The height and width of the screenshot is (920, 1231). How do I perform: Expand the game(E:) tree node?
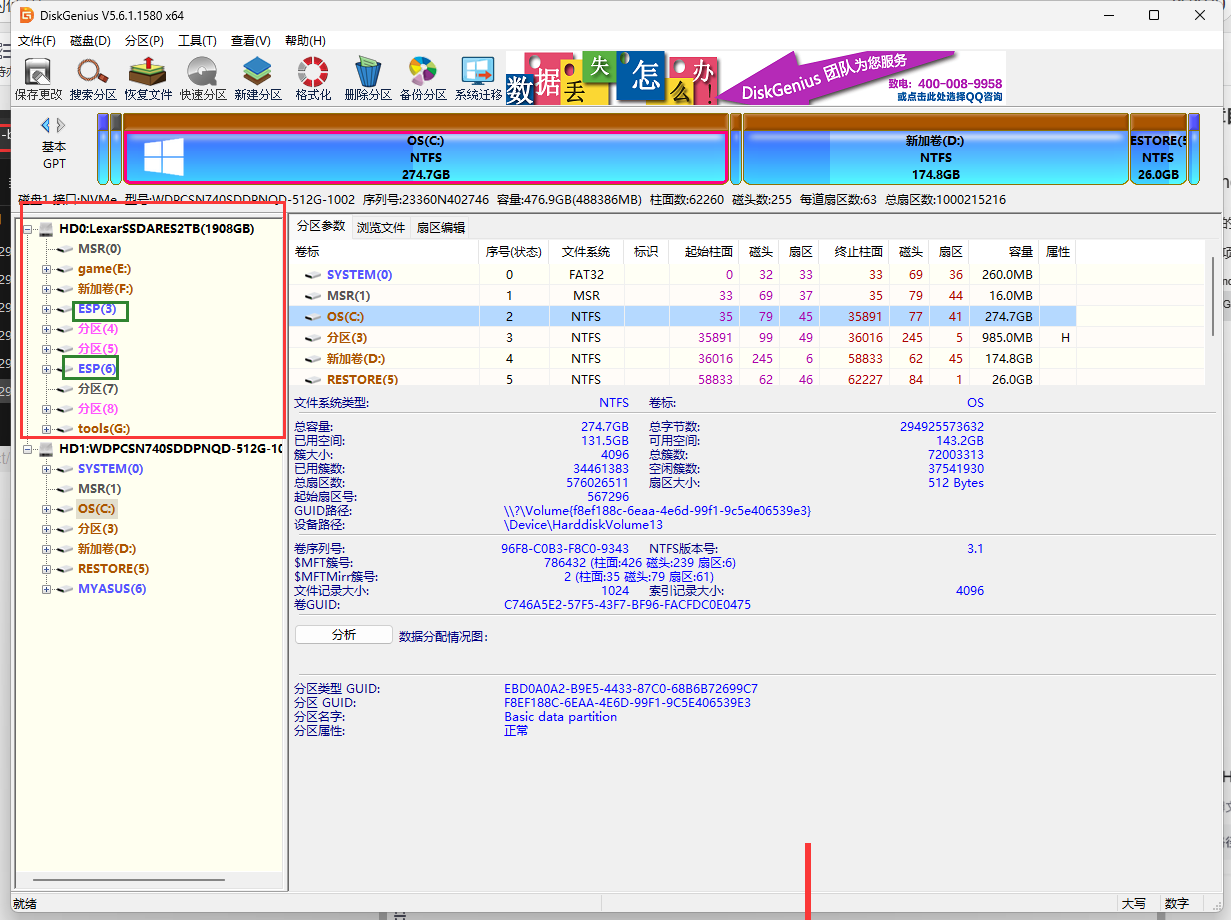(46, 269)
